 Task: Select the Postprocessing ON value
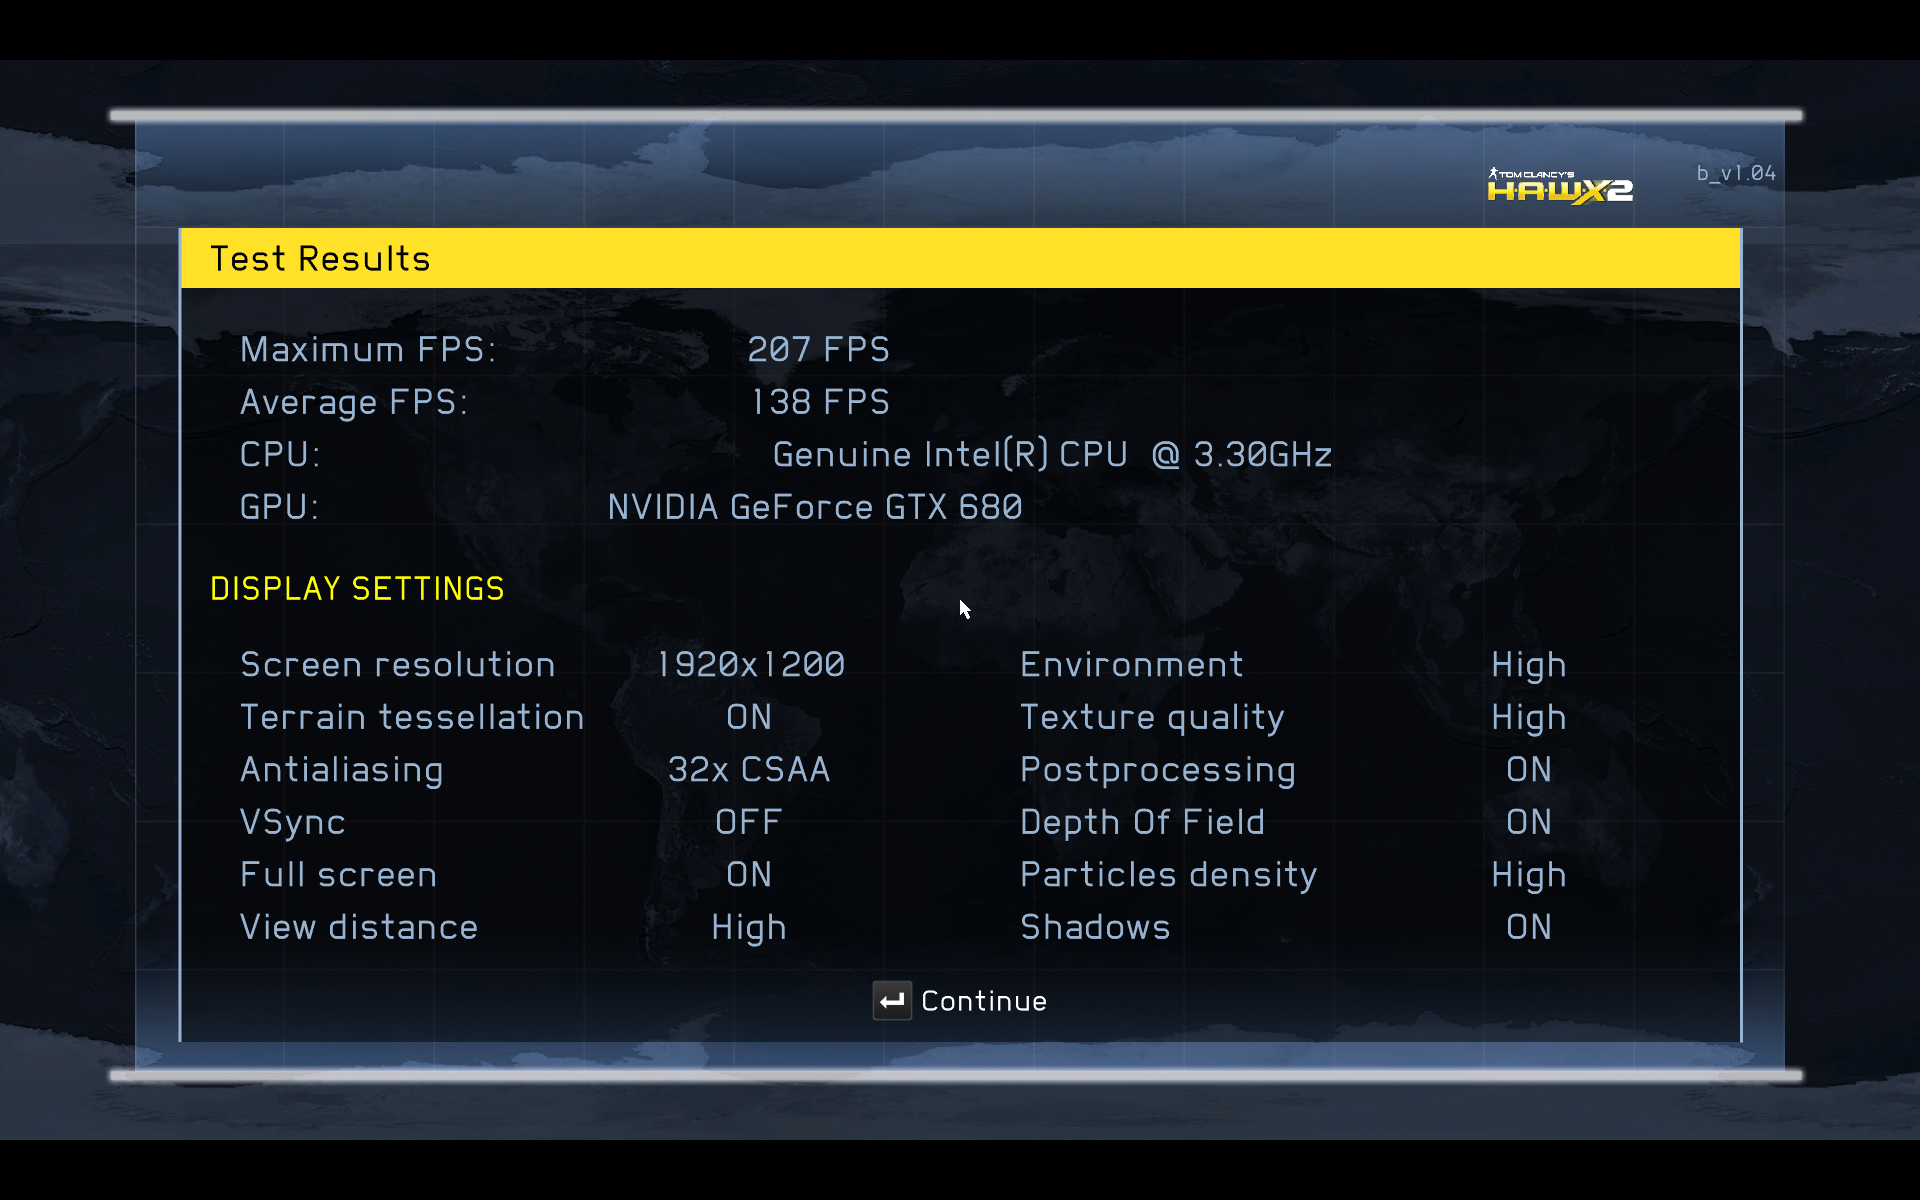1529,770
